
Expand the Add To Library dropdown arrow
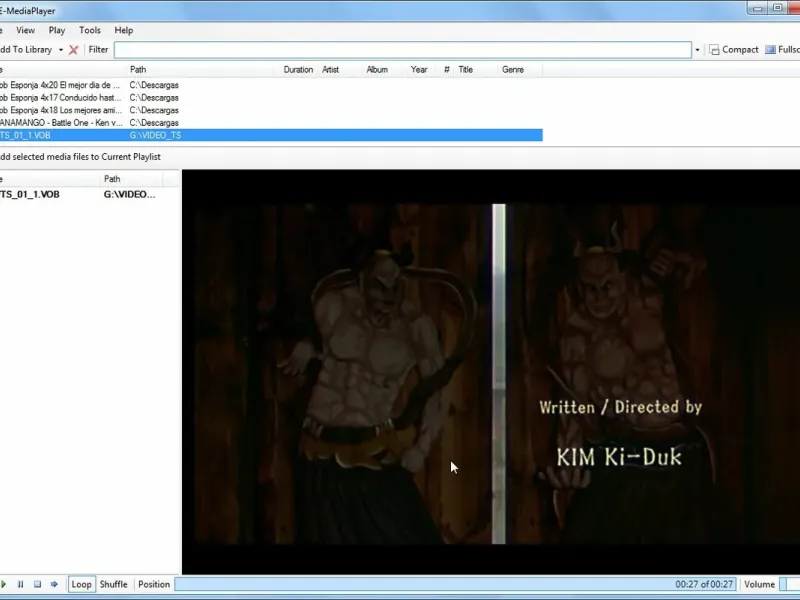(61, 49)
